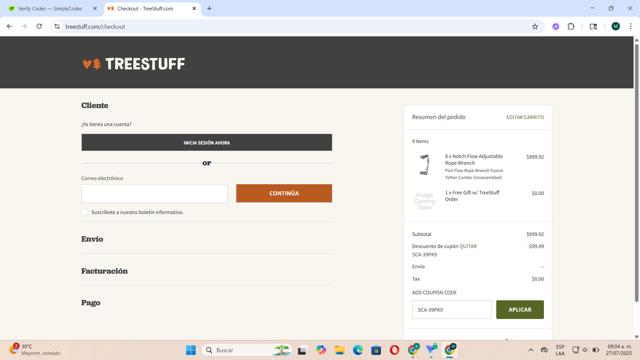This screenshot has width=640, height=360.
Task: Click the Editar Carrito link
Action: (x=525, y=117)
